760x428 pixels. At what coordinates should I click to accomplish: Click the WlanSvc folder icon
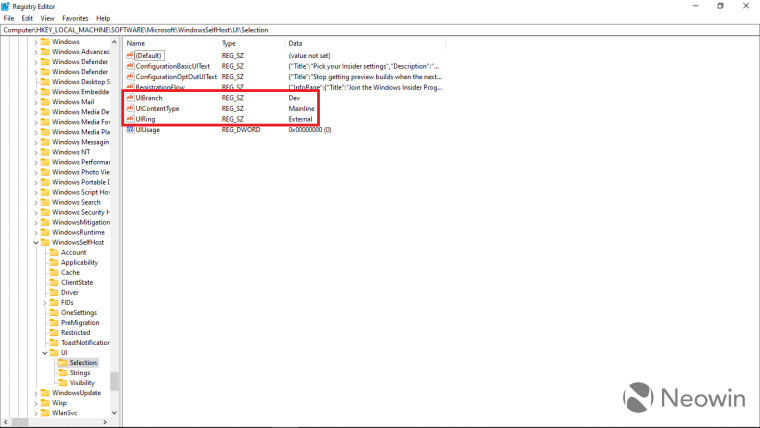pyautogui.click(x=45, y=412)
